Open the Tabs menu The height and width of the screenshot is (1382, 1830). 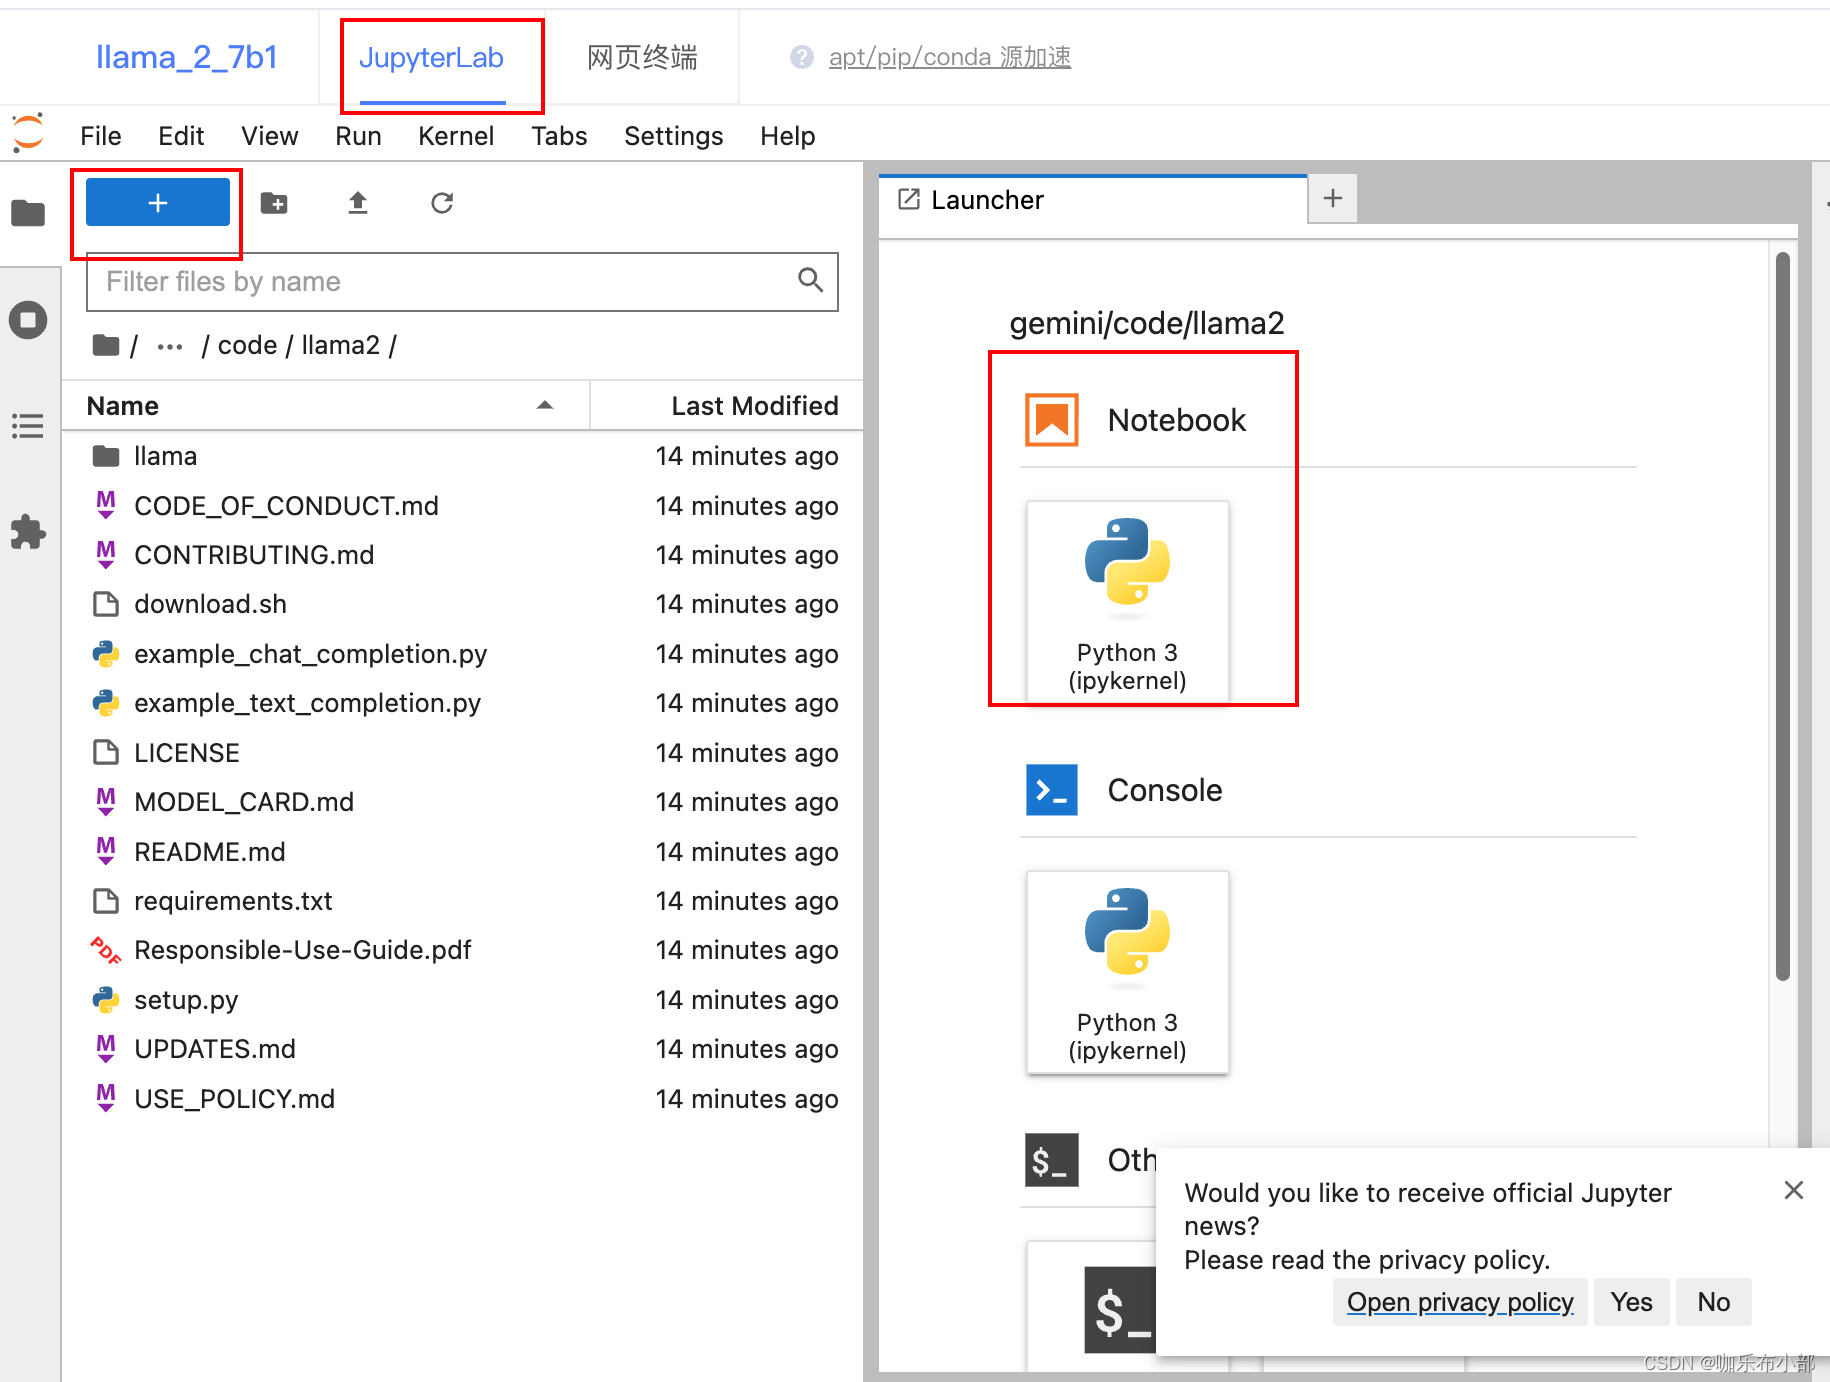pos(559,136)
